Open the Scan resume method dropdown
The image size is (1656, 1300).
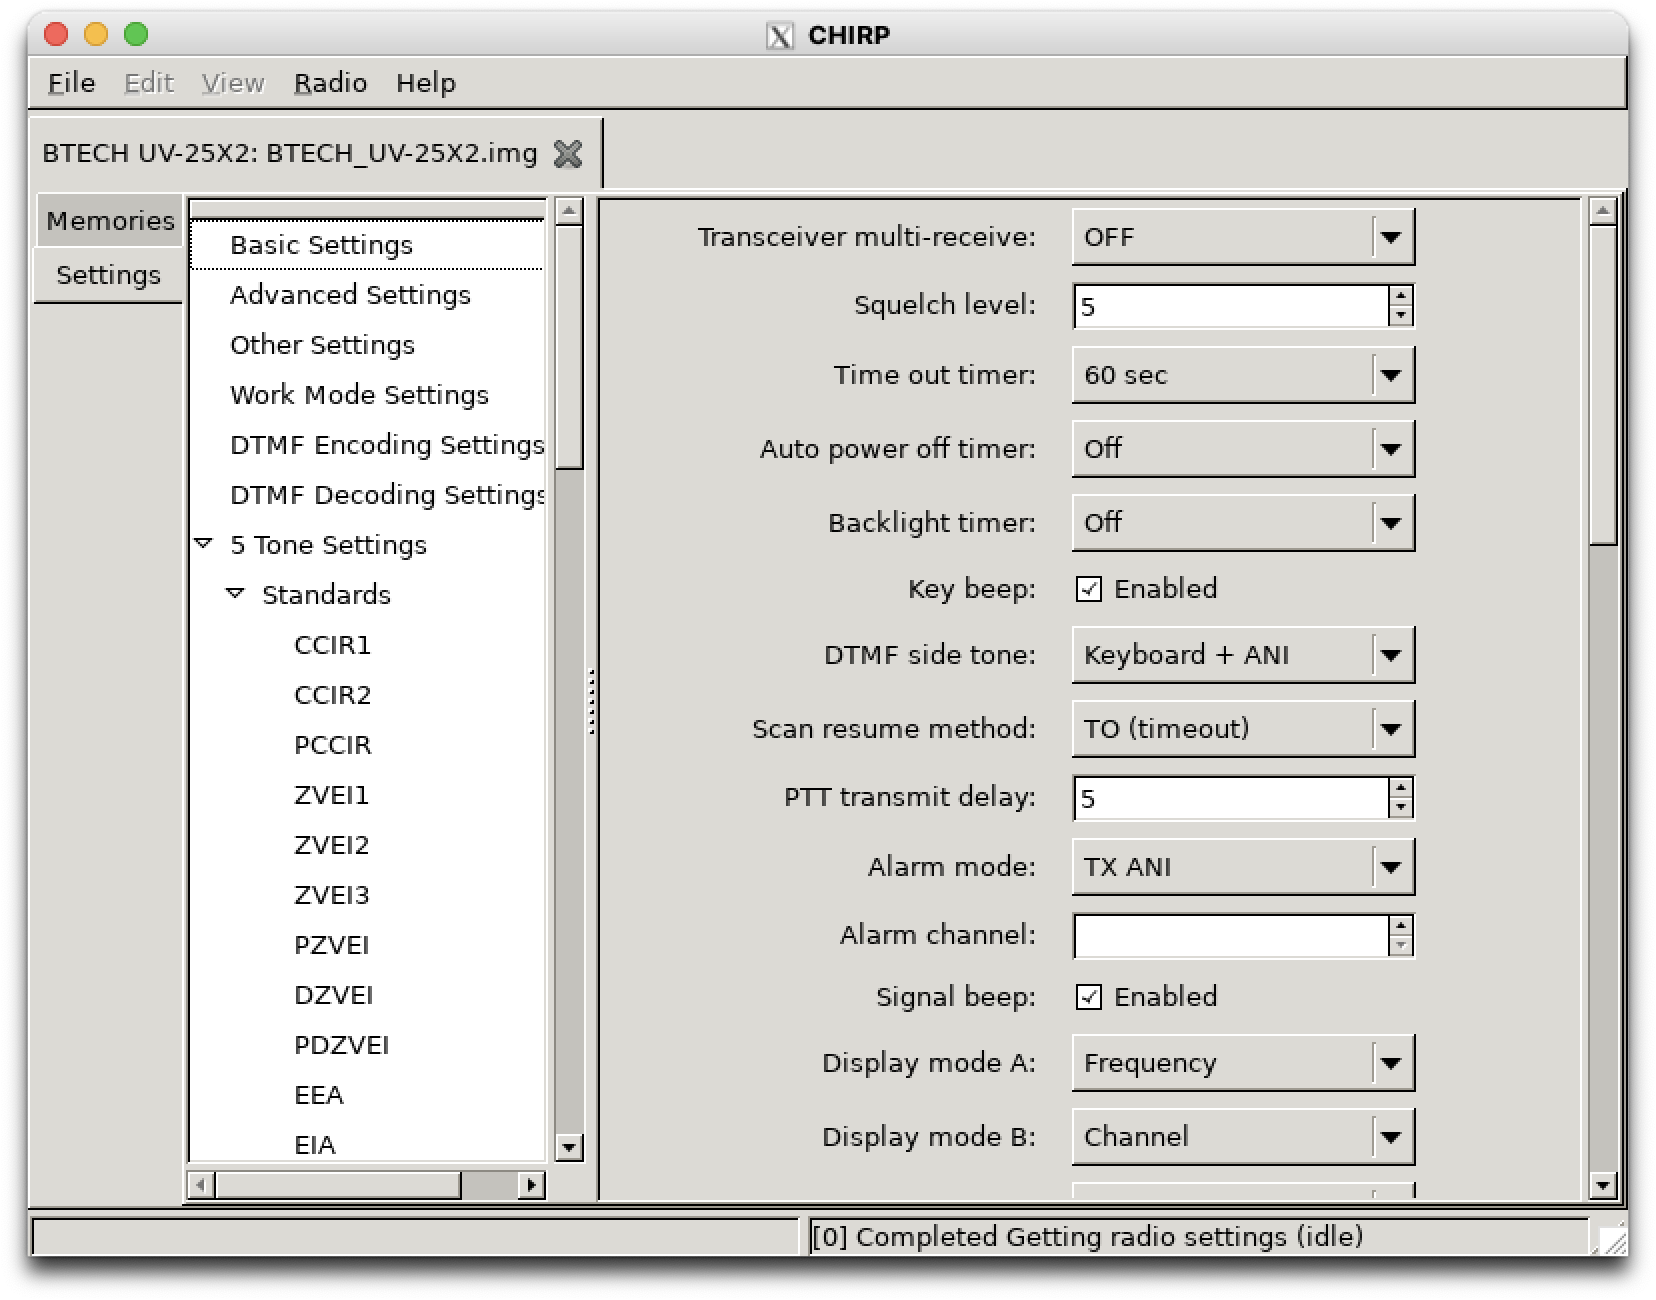tap(1243, 729)
